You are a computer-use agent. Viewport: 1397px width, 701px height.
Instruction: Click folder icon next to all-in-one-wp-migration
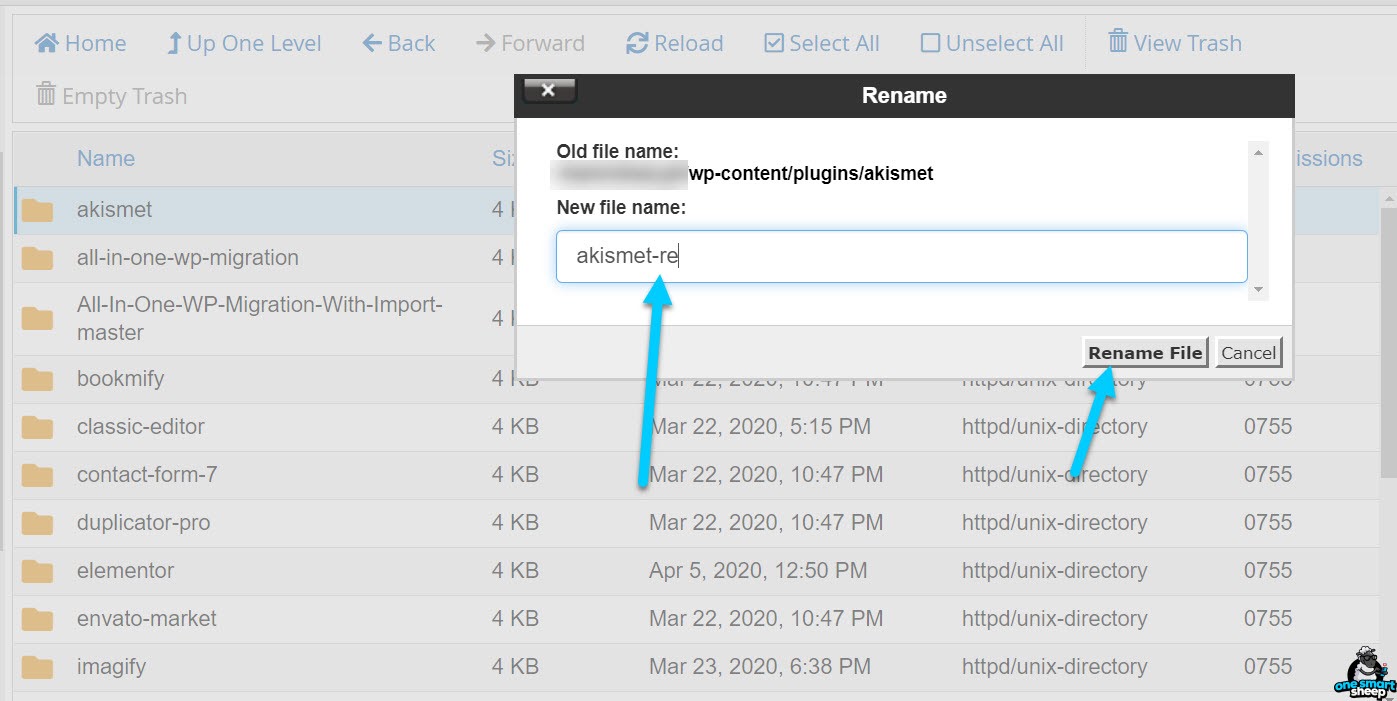tap(38, 258)
